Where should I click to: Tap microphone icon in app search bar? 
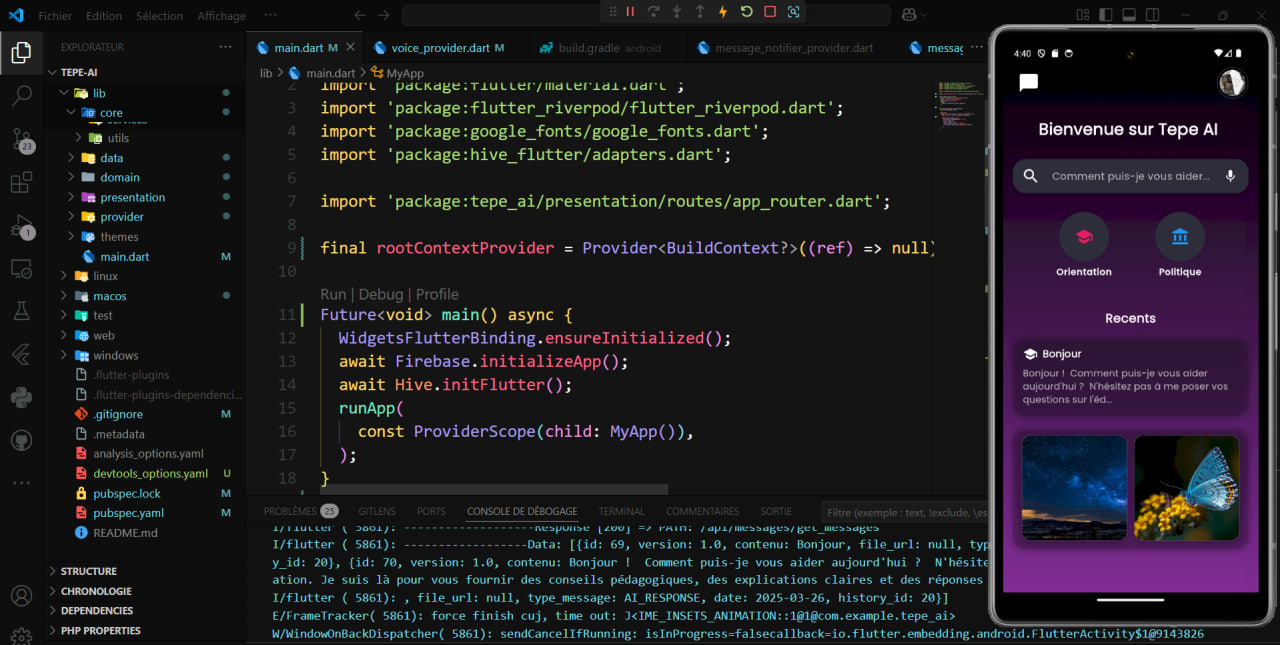[1230, 176]
